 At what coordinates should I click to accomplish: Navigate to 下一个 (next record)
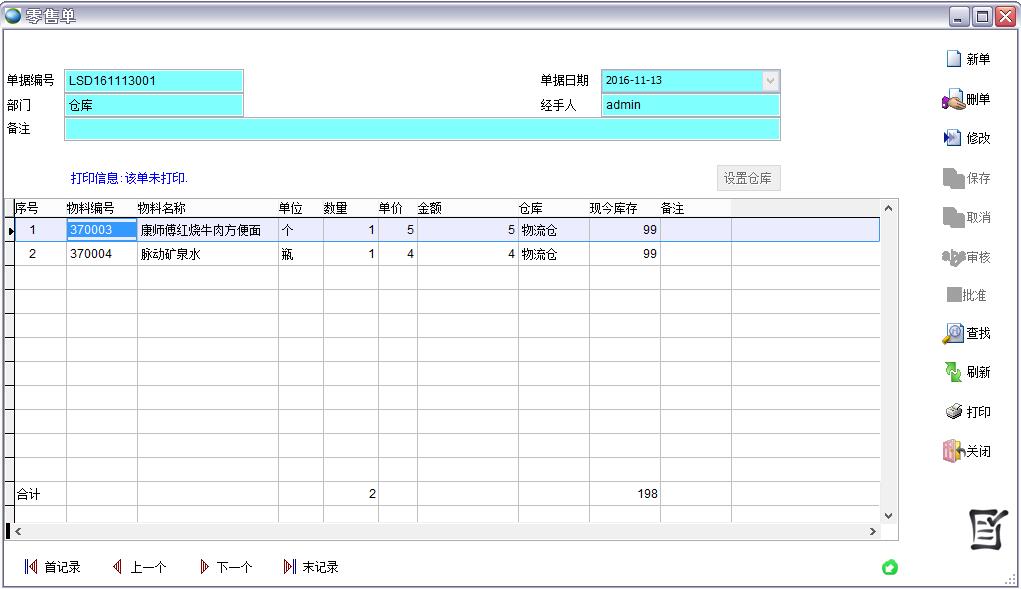click(x=225, y=567)
